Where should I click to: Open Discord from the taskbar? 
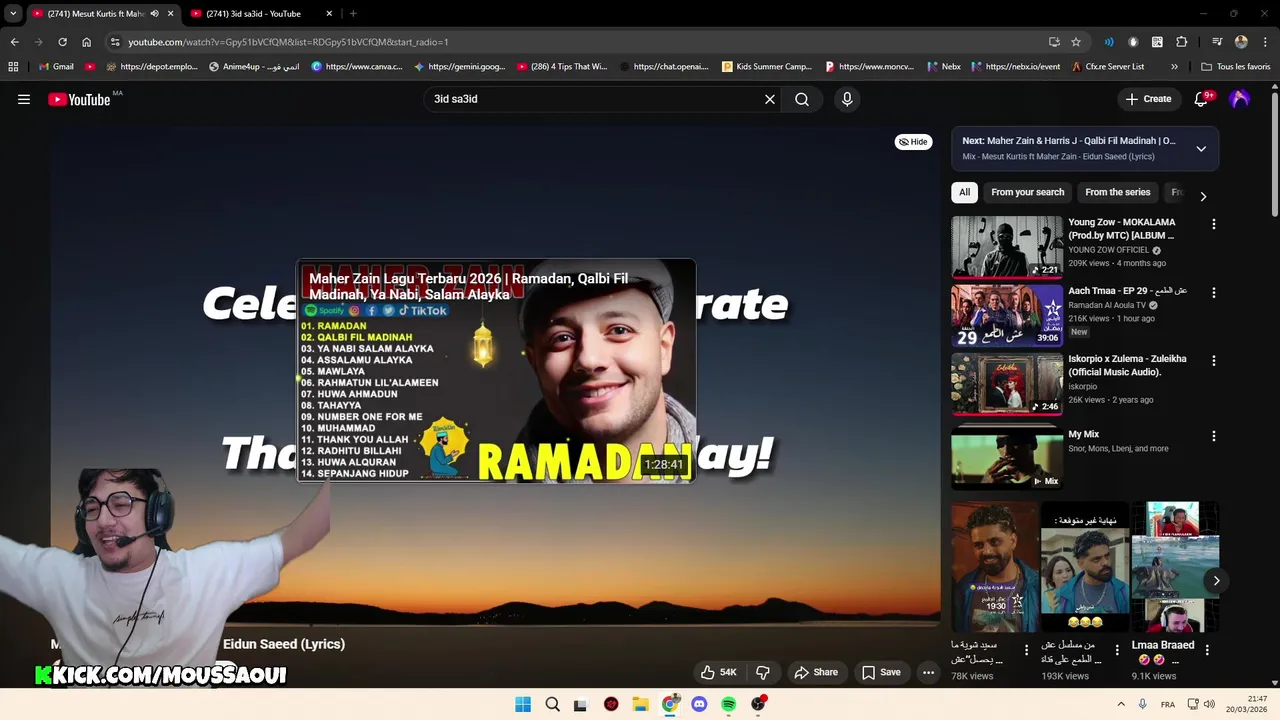pos(699,704)
